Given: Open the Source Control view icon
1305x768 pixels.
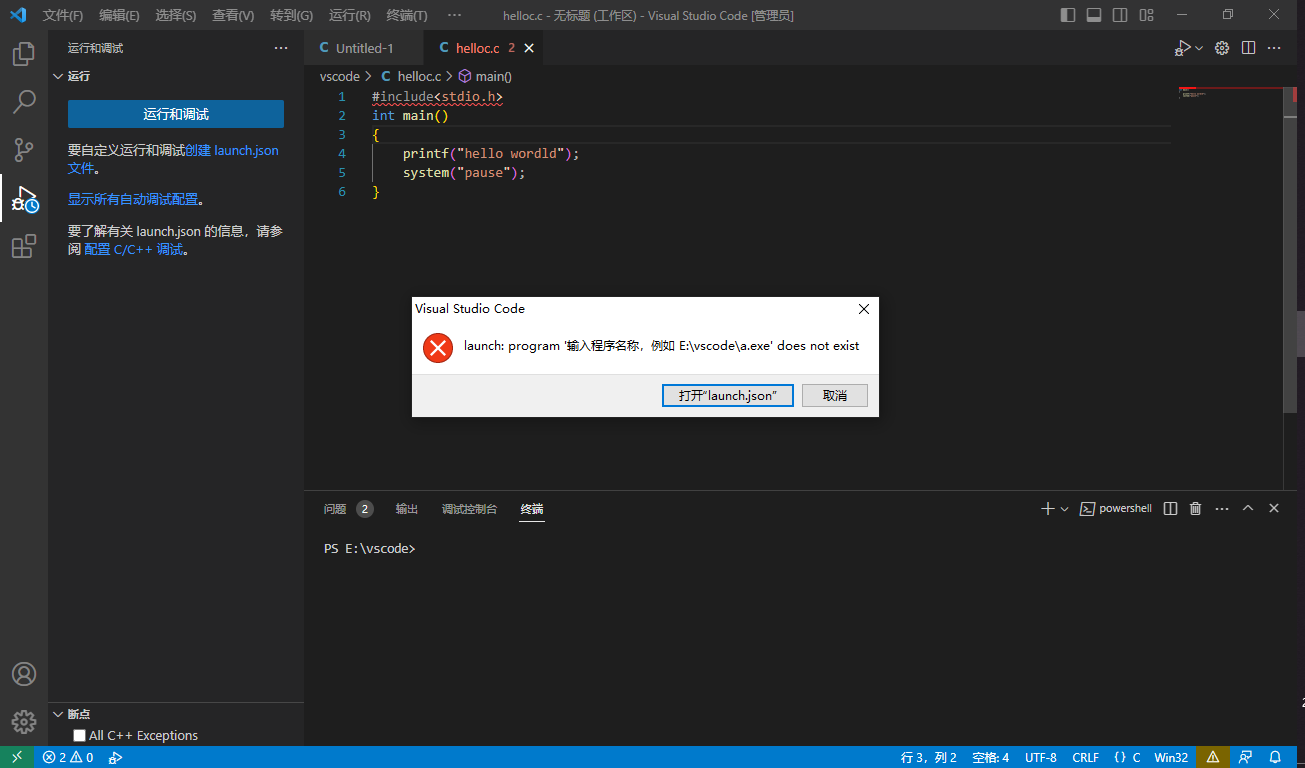Looking at the screenshot, I should (x=24, y=150).
